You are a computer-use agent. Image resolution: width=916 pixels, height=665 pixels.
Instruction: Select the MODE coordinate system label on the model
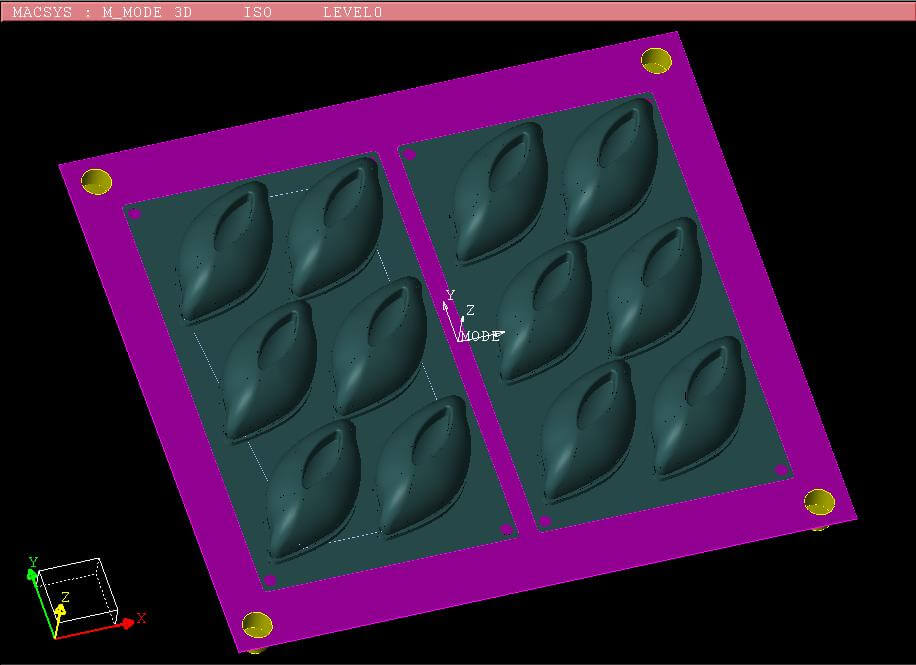tap(481, 337)
